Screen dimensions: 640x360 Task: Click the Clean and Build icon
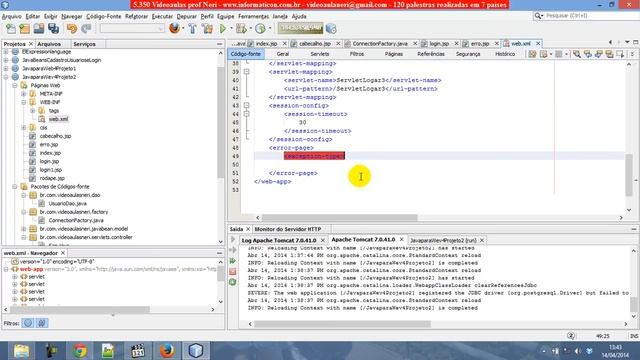[207, 29]
